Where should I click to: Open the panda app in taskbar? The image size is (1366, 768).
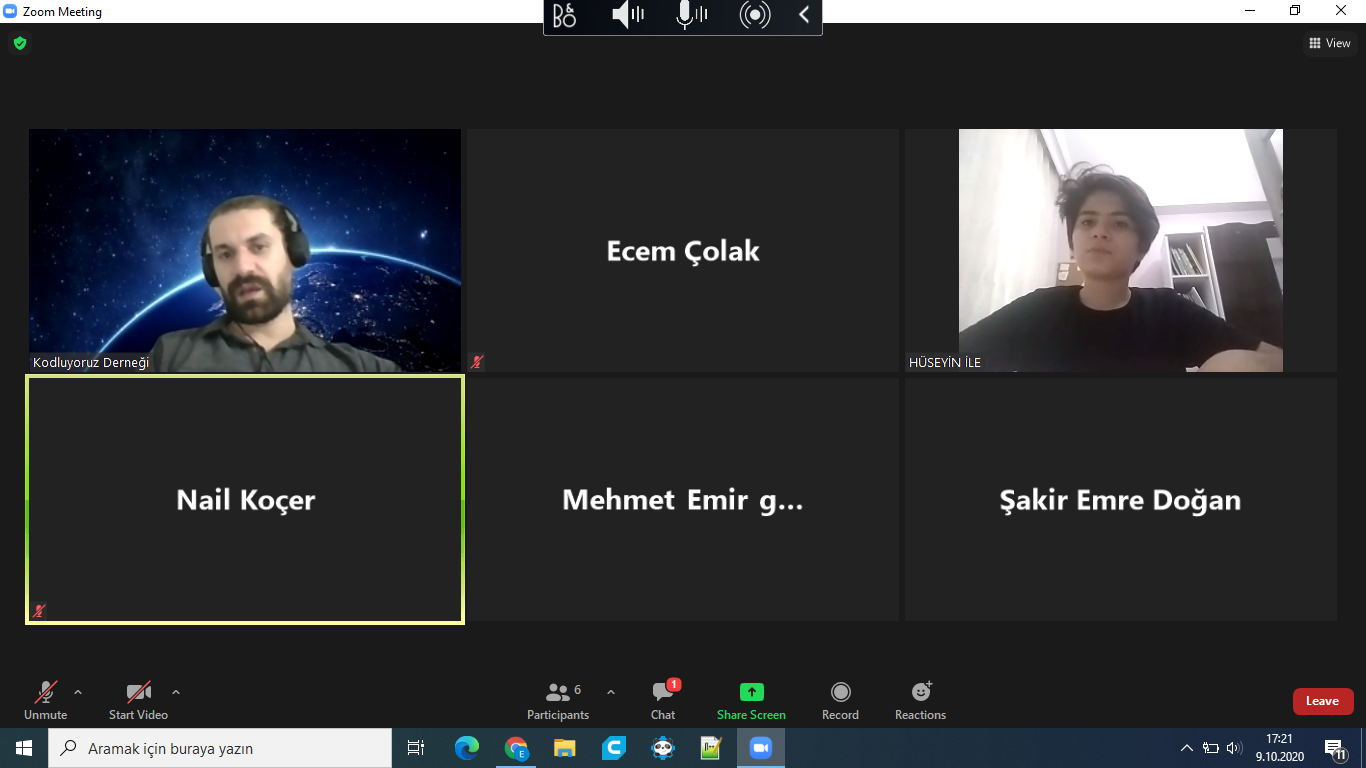pos(663,748)
